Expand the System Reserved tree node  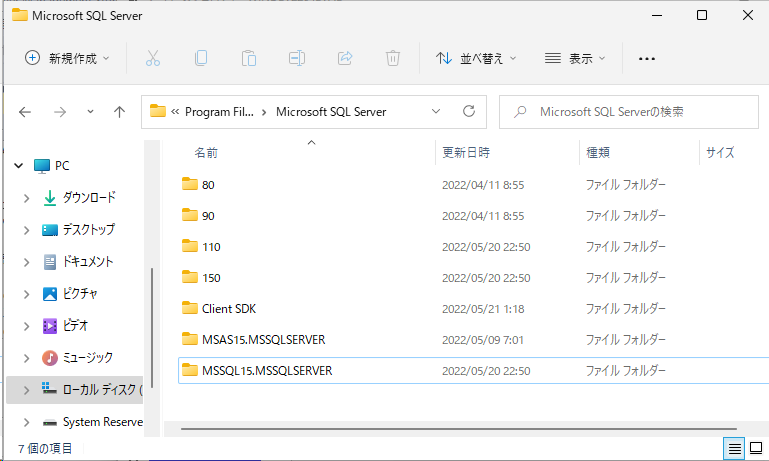coord(26,422)
